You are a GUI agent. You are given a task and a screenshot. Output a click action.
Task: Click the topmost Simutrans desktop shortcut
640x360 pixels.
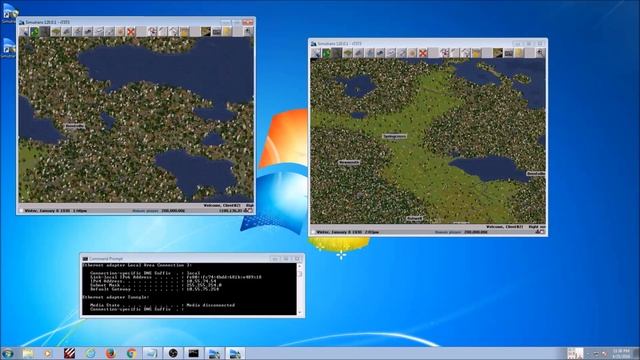click(9, 14)
